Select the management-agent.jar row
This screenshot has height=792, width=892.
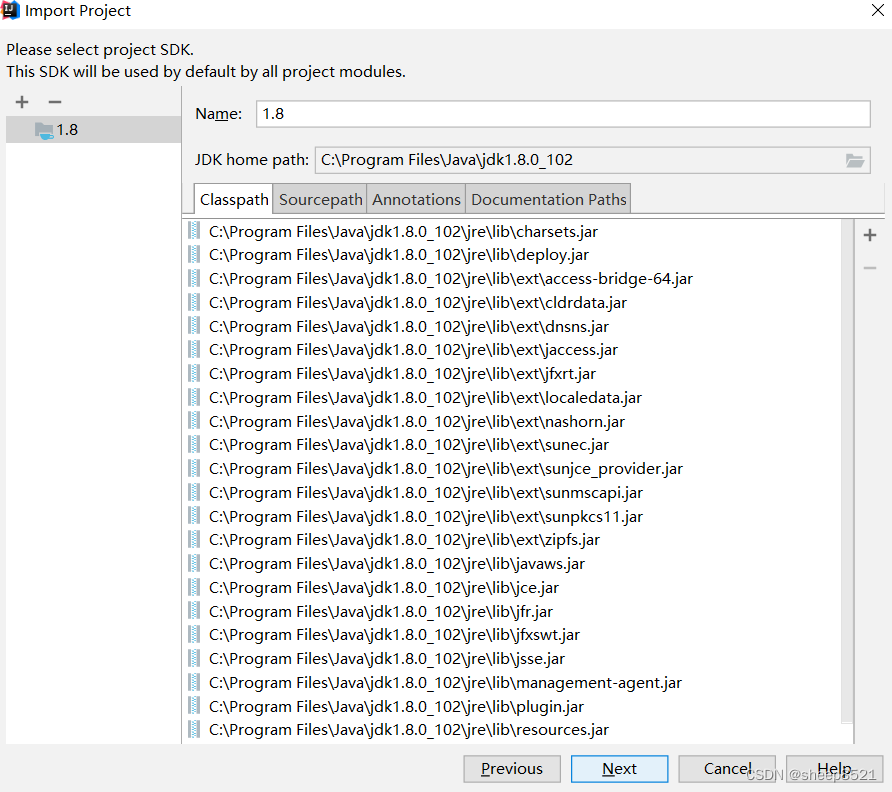point(512,683)
